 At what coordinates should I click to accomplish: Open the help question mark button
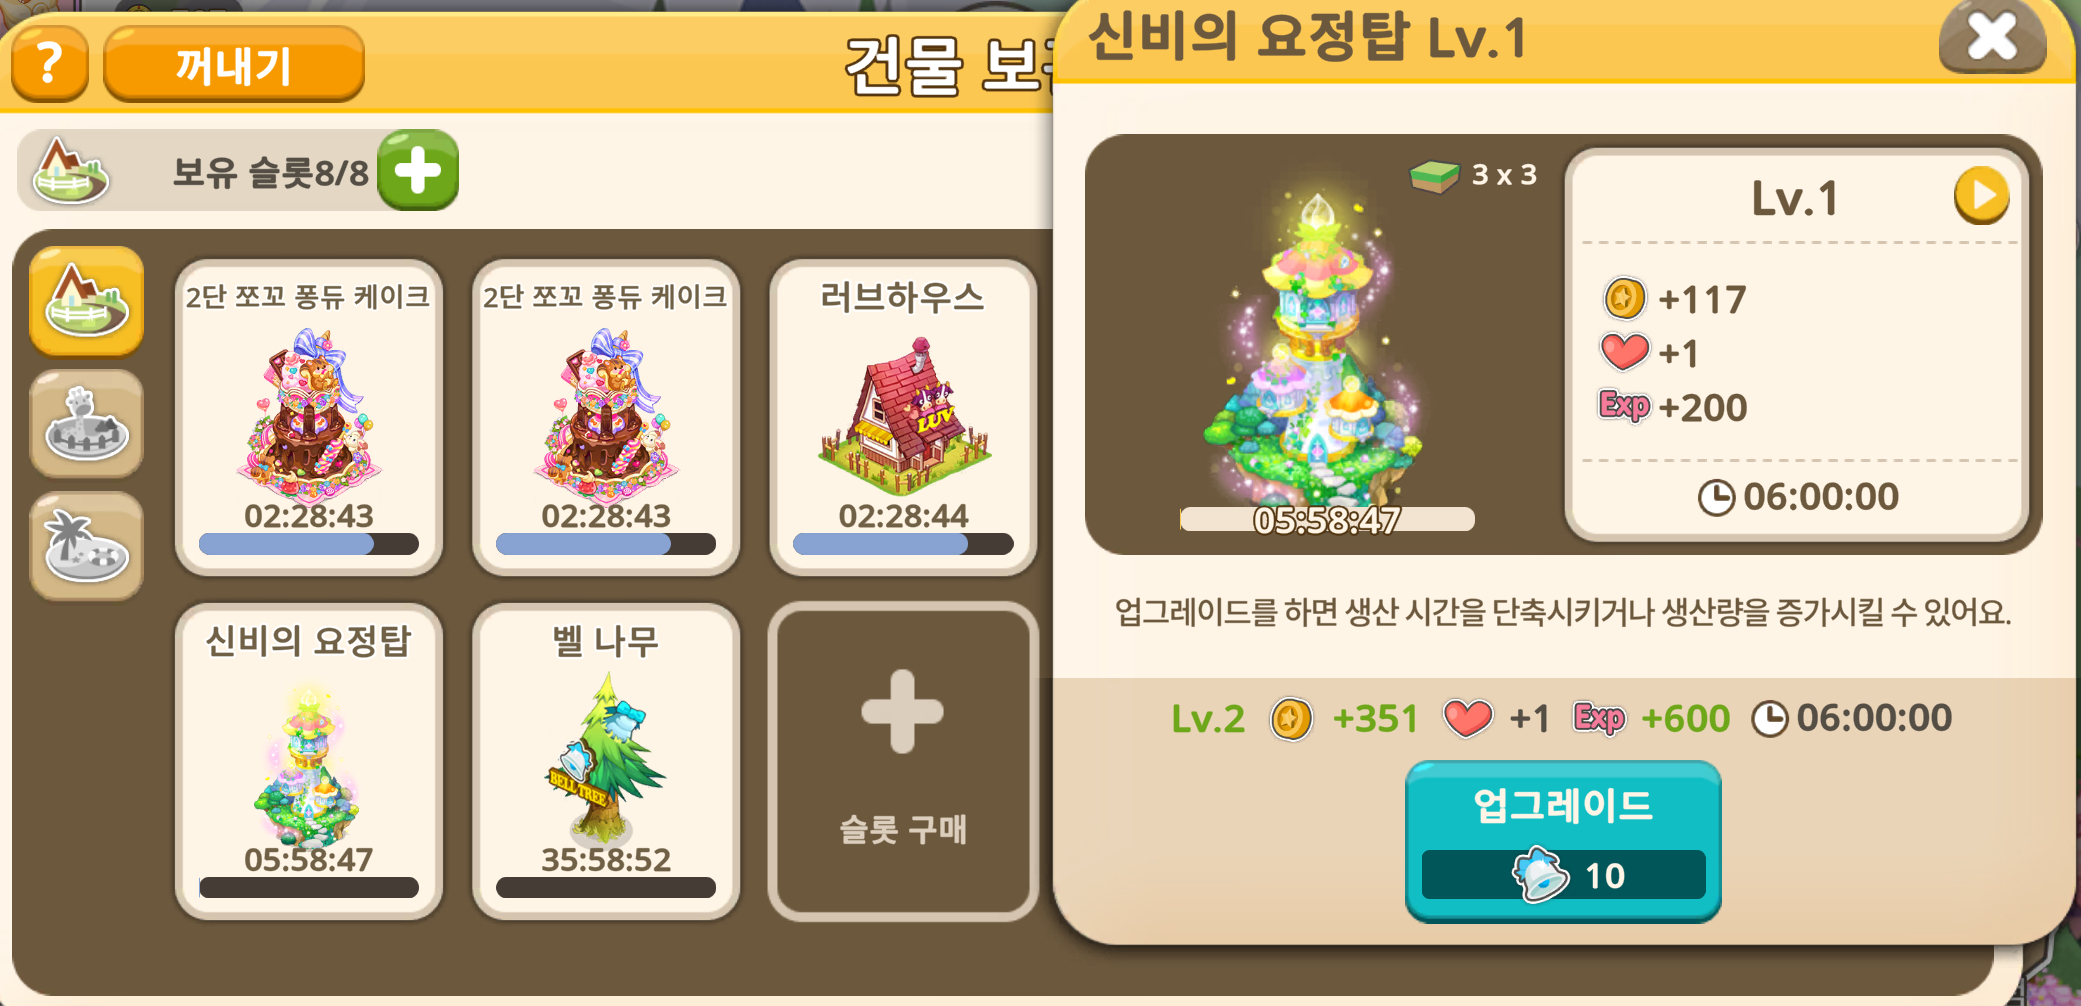click(49, 64)
